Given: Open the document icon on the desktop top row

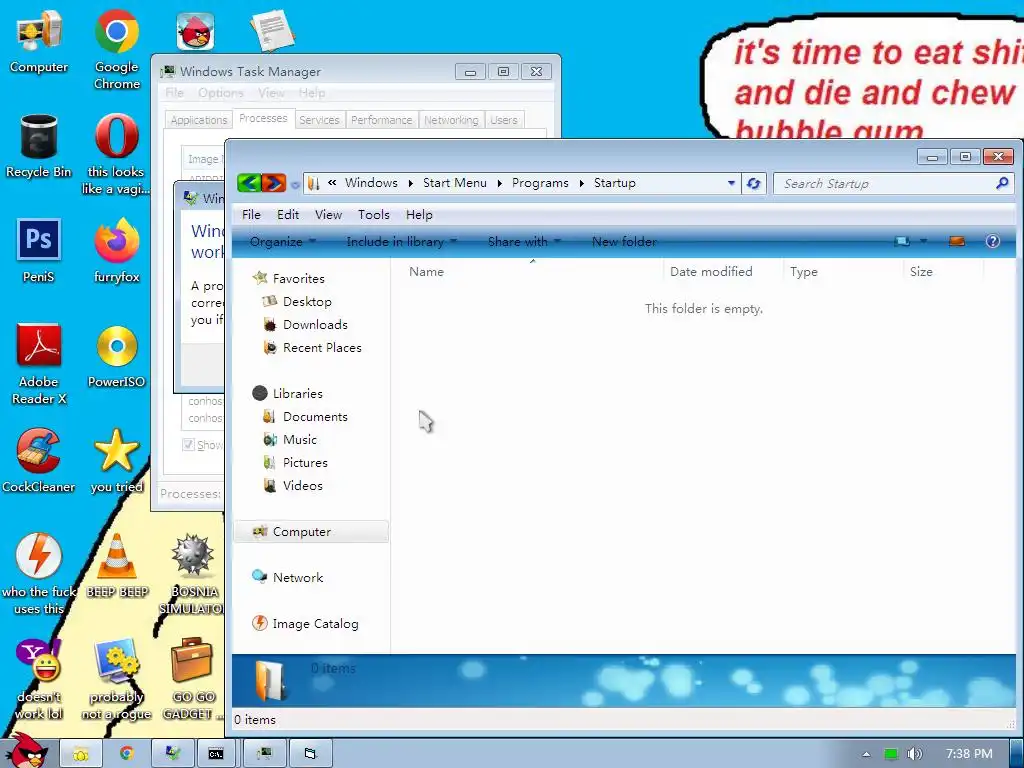Looking at the screenshot, I should 272,30.
